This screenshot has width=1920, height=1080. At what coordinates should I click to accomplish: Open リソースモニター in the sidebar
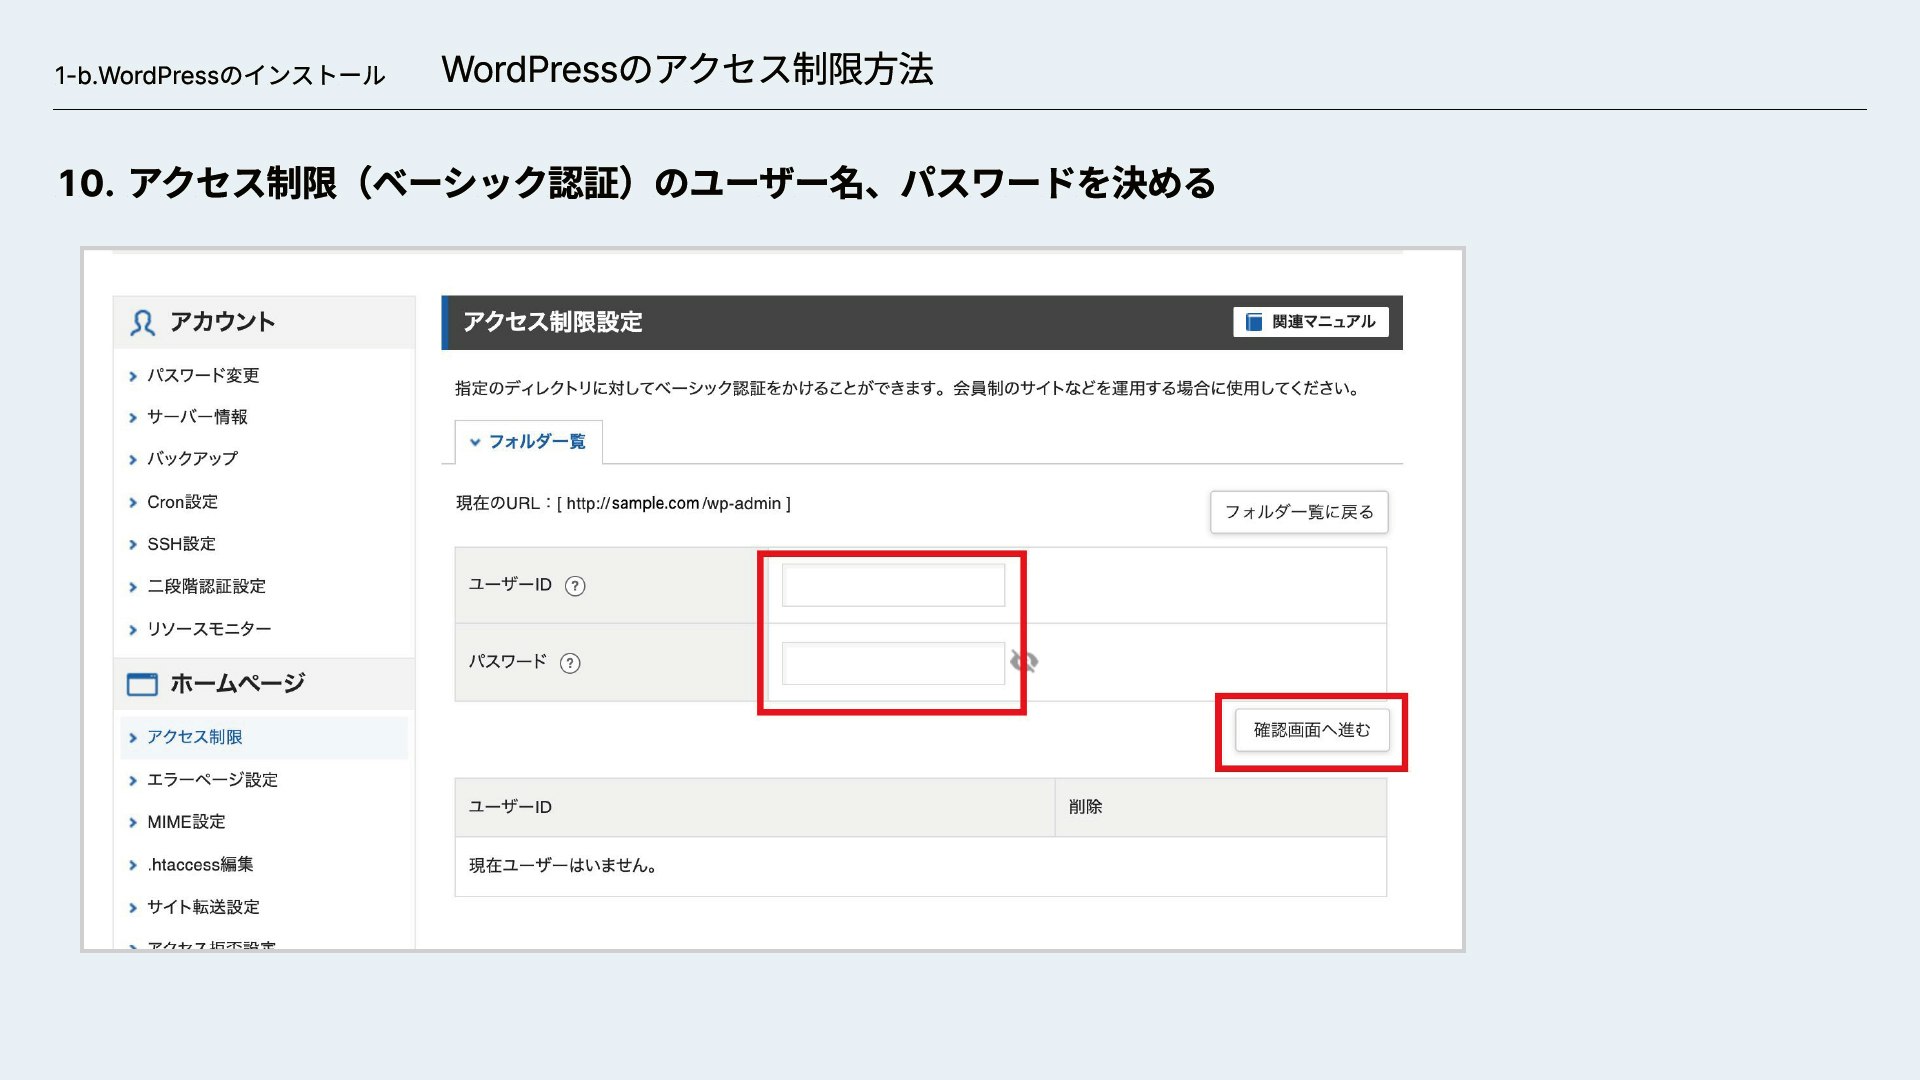click(x=208, y=628)
